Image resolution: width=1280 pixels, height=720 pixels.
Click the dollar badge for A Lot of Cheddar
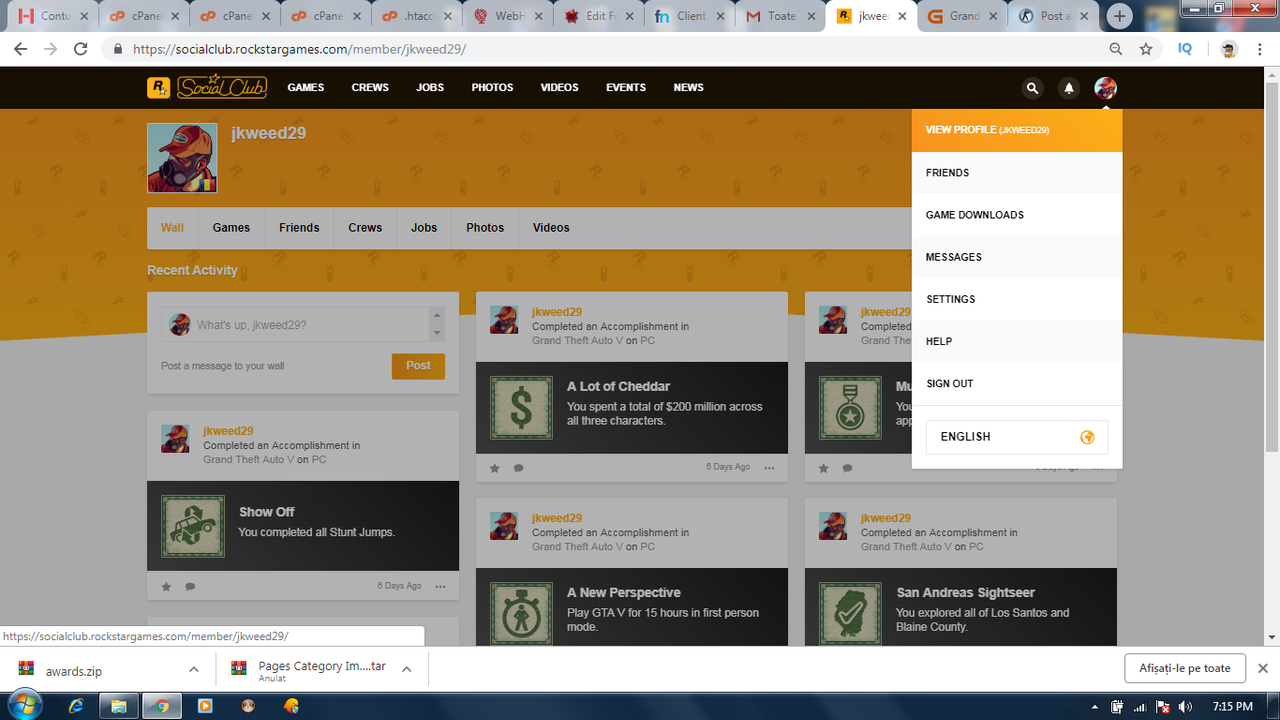521,407
